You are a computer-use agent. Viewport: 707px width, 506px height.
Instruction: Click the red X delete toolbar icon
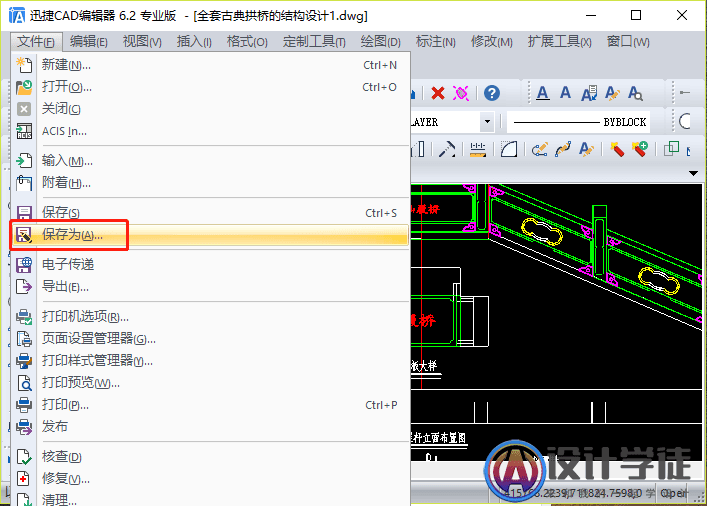437,93
